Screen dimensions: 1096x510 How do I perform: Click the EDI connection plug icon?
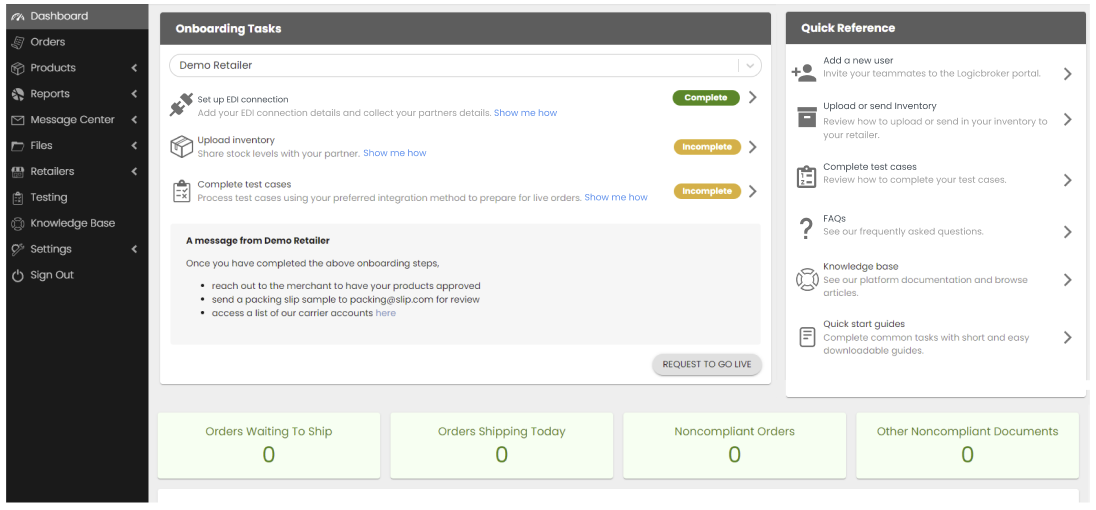point(181,104)
